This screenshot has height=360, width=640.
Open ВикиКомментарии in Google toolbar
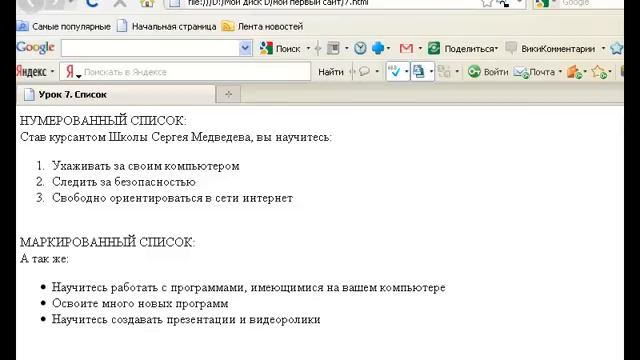550,49
